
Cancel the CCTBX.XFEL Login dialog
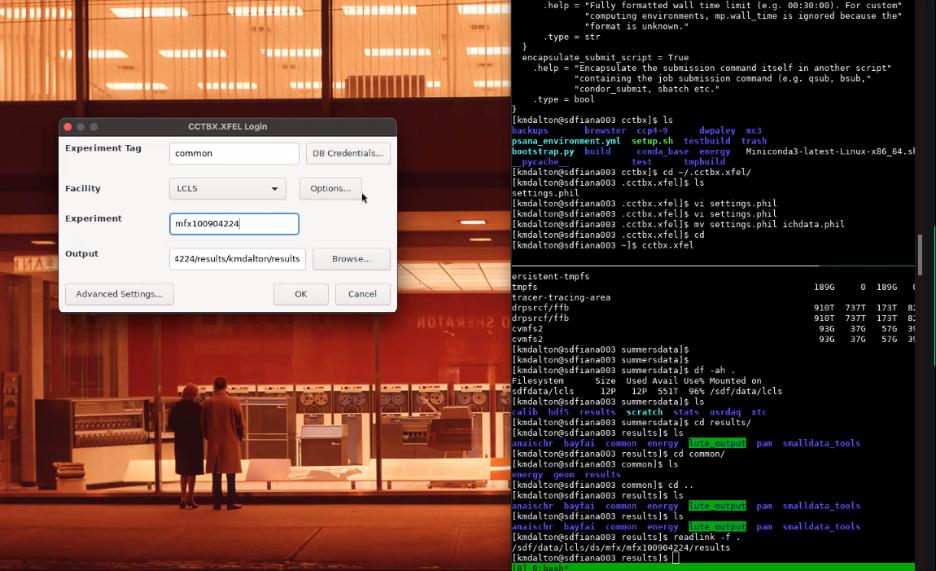362,294
